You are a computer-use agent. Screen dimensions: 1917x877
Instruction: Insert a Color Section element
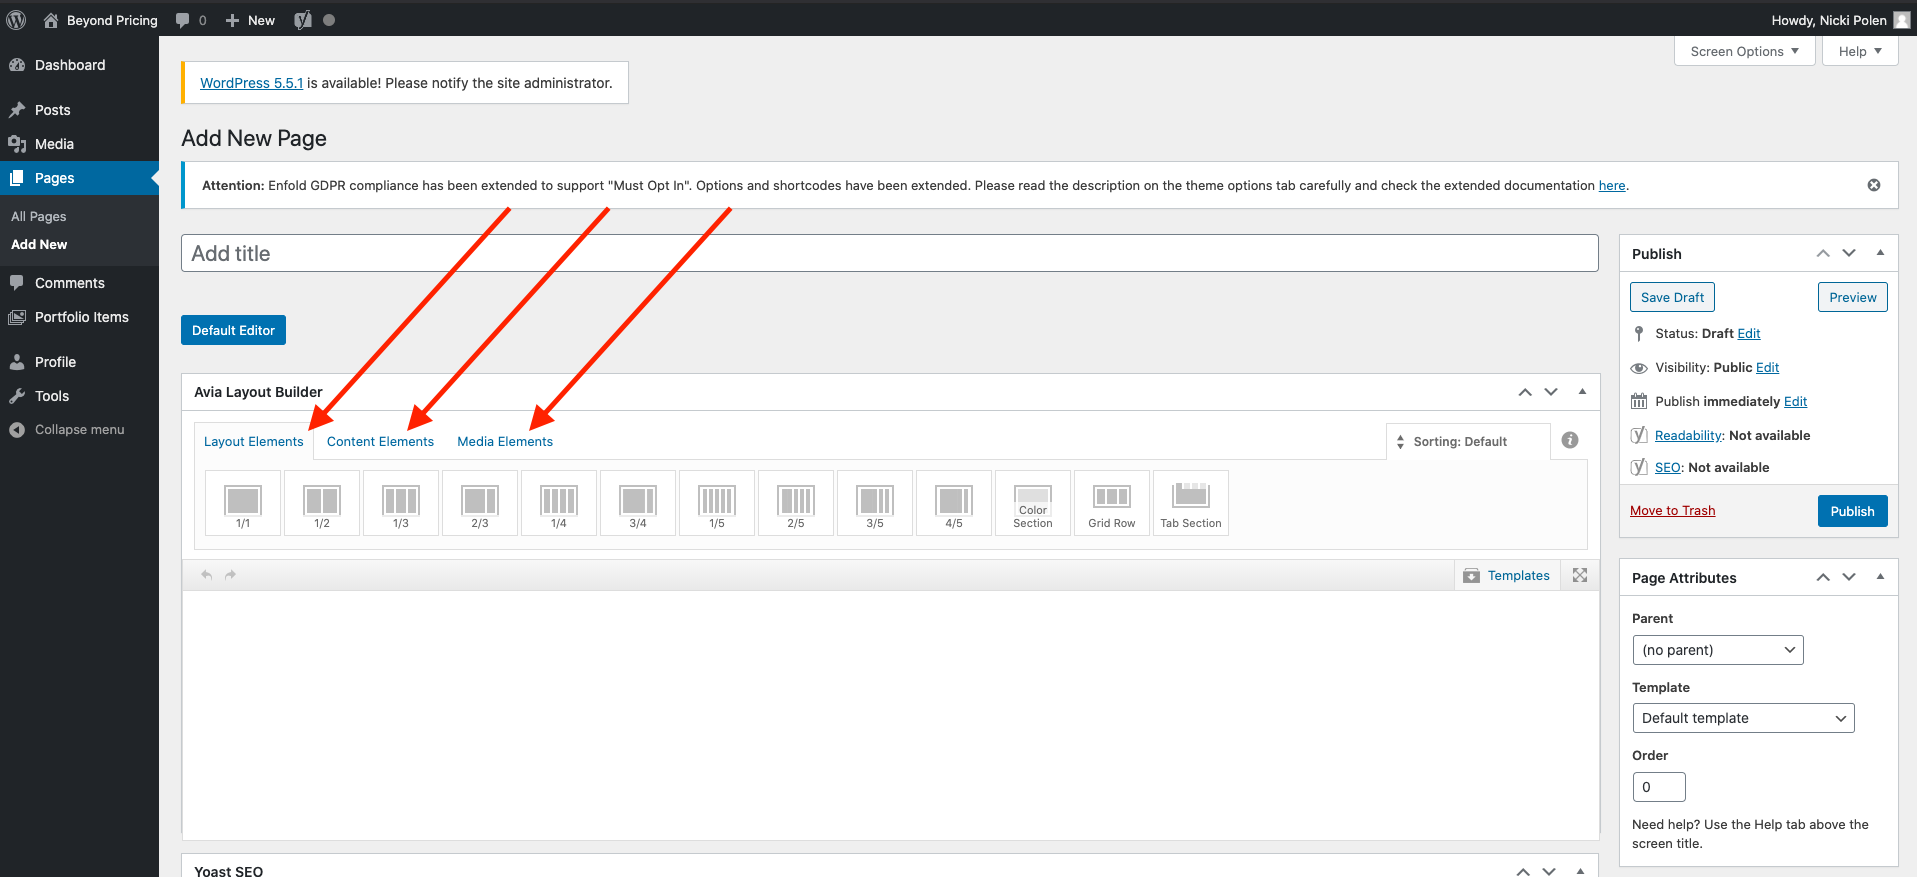pos(1033,503)
